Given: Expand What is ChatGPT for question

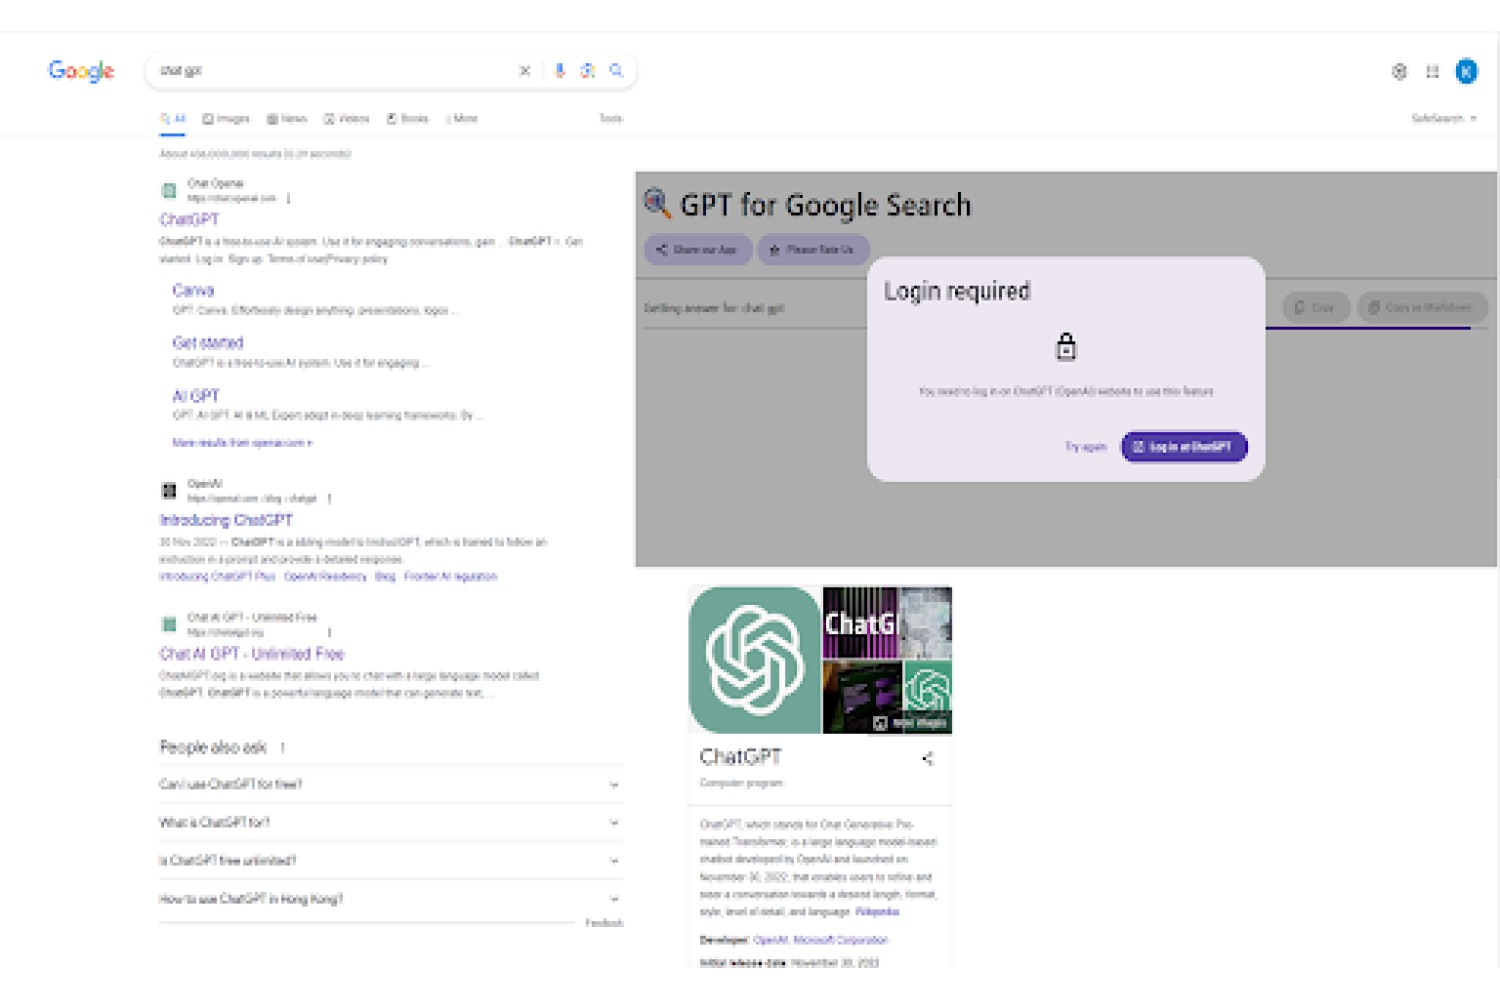Looking at the screenshot, I should pyautogui.click(x=390, y=822).
